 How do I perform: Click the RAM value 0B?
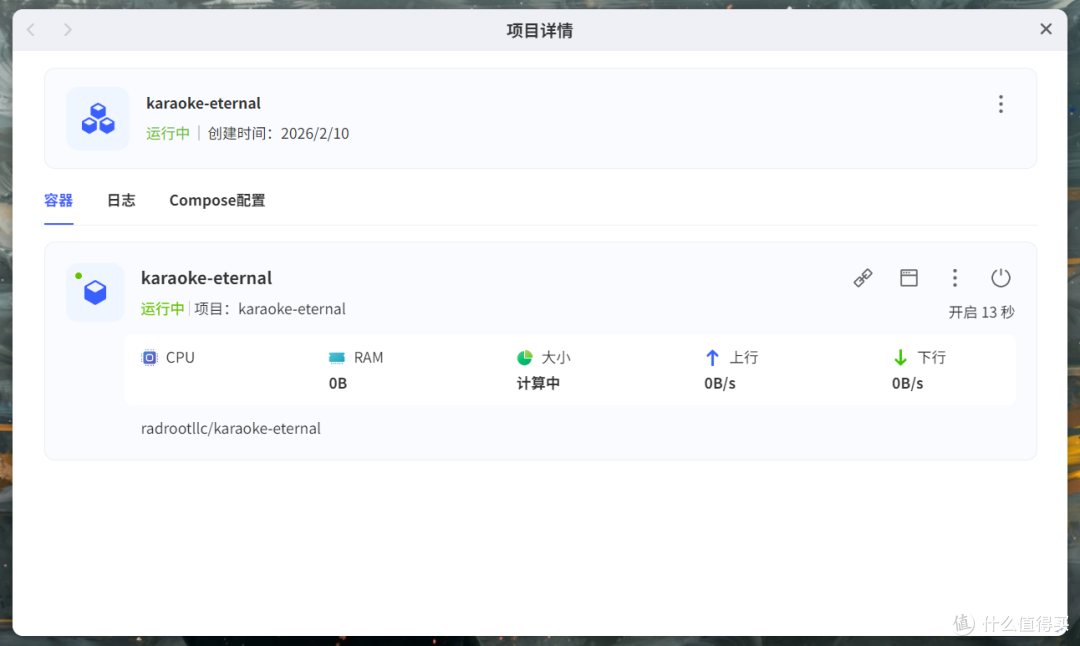[x=338, y=384]
